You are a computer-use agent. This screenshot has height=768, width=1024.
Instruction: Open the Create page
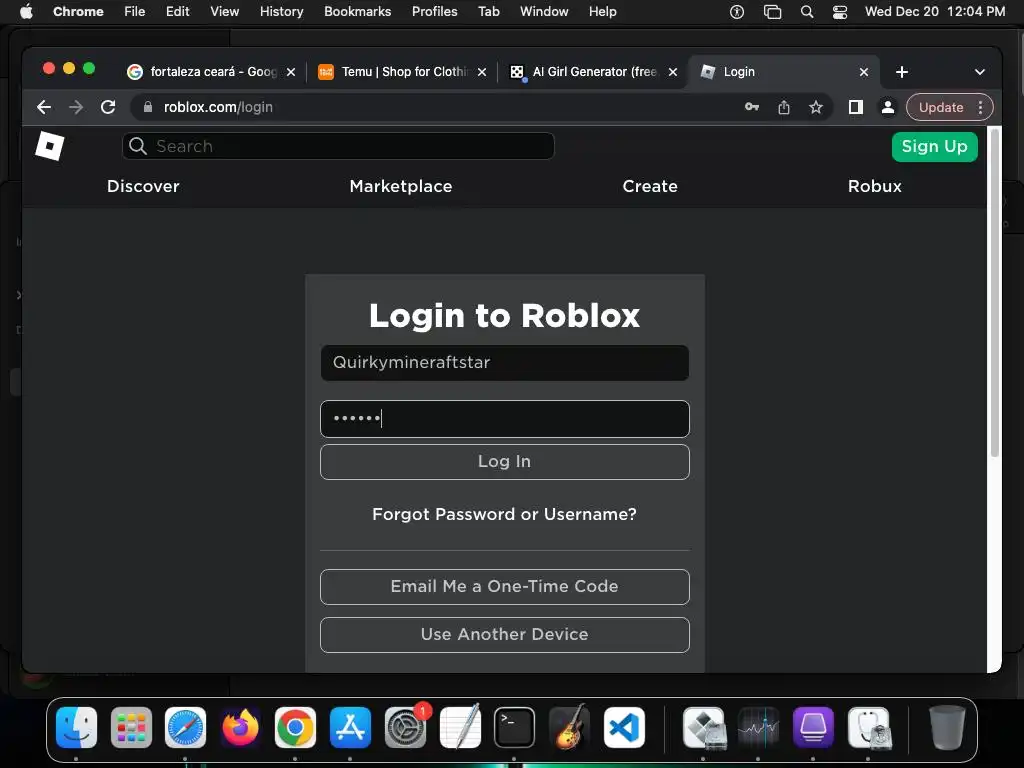[x=650, y=186]
